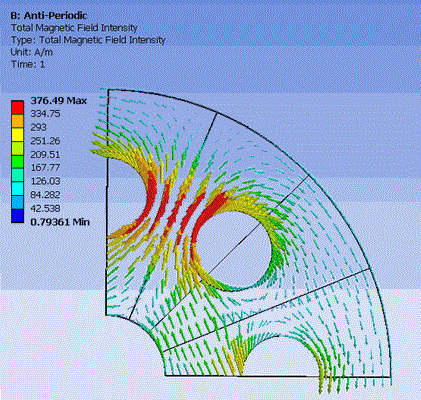Viewport: 421px width, 400px height.
Task: Select the orange legend color band
Action: tap(17, 121)
